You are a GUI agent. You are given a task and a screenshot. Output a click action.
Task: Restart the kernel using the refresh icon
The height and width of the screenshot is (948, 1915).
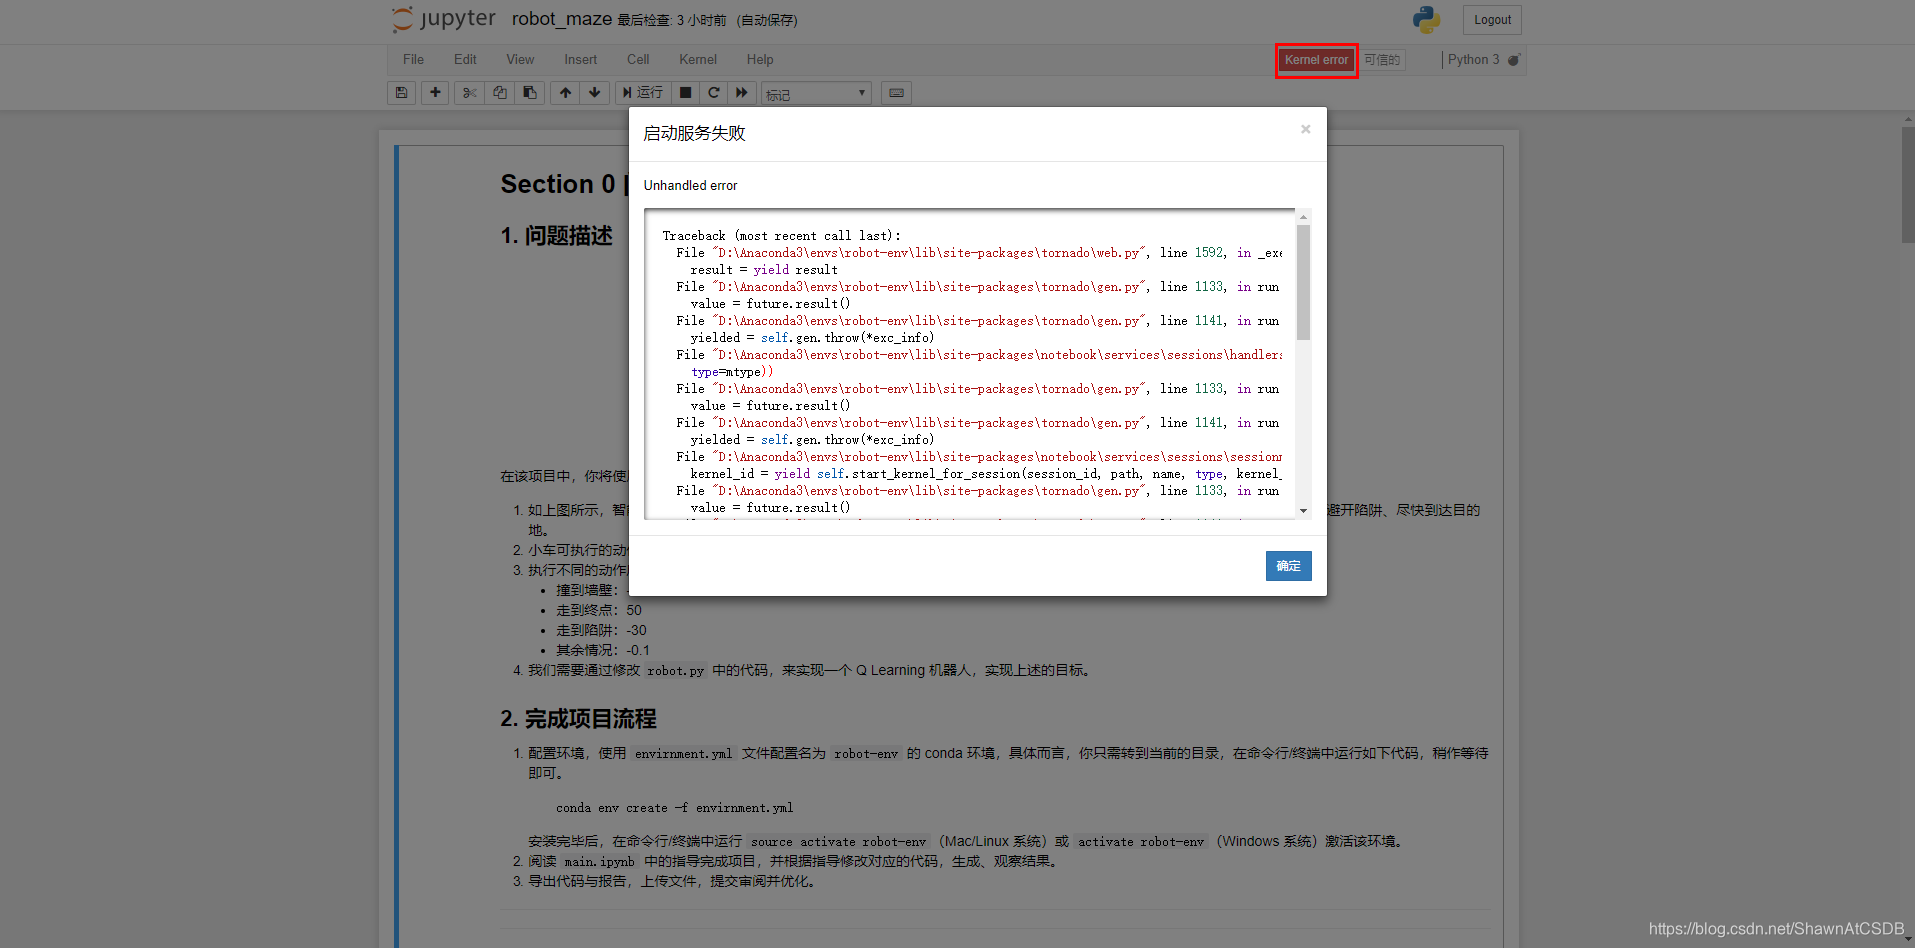[x=713, y=92]
